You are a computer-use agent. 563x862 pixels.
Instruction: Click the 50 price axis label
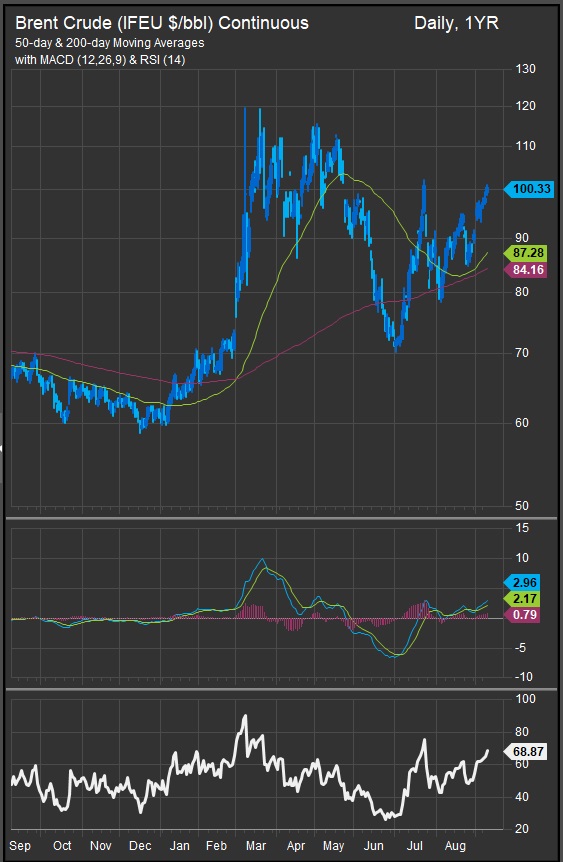pyautogui.click(x=522, y=505)
